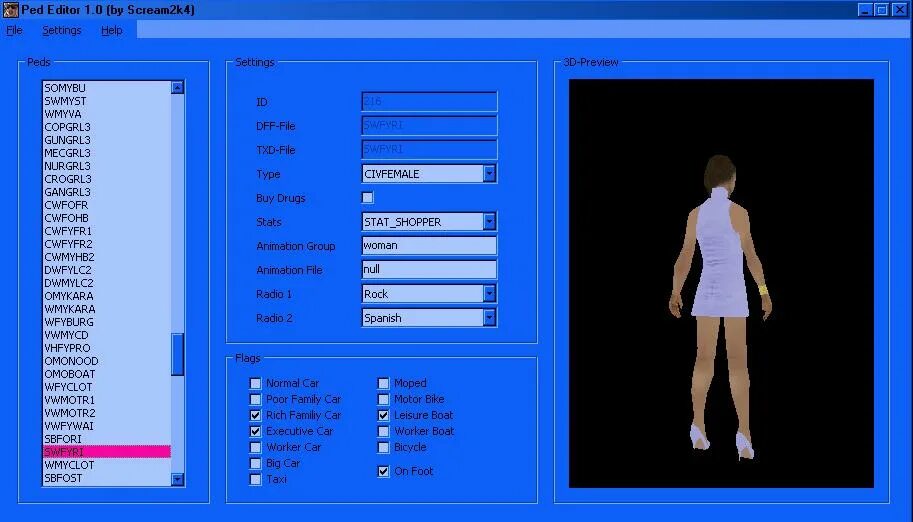Click the disabled ID field

click(429, 101)
